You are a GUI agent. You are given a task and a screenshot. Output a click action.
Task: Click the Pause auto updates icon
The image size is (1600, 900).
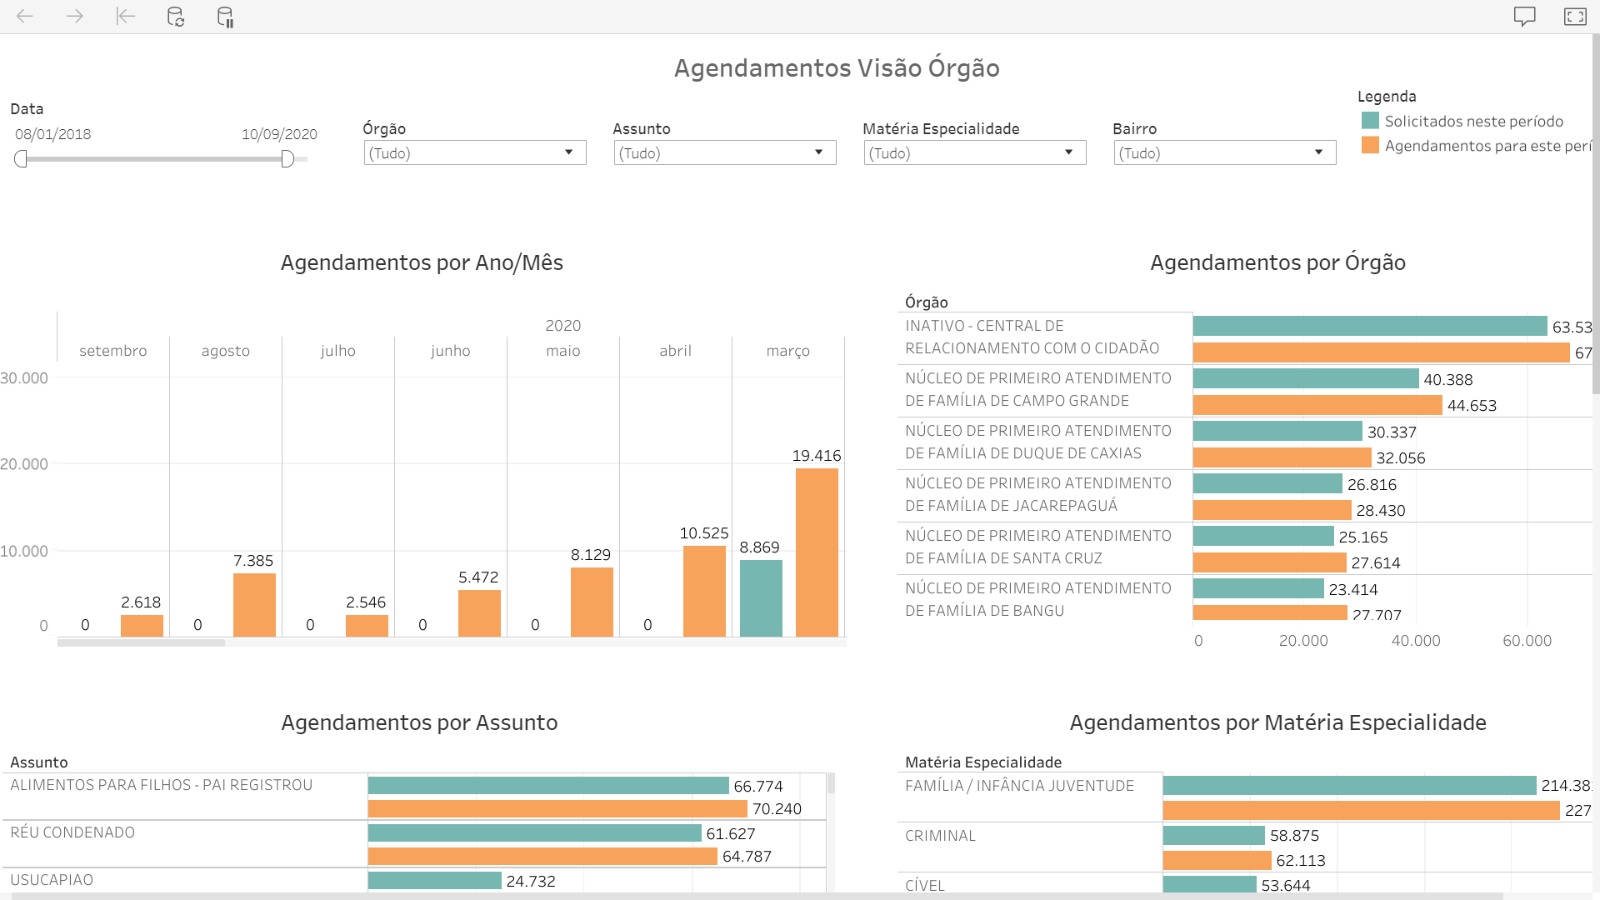click(225, 16)
